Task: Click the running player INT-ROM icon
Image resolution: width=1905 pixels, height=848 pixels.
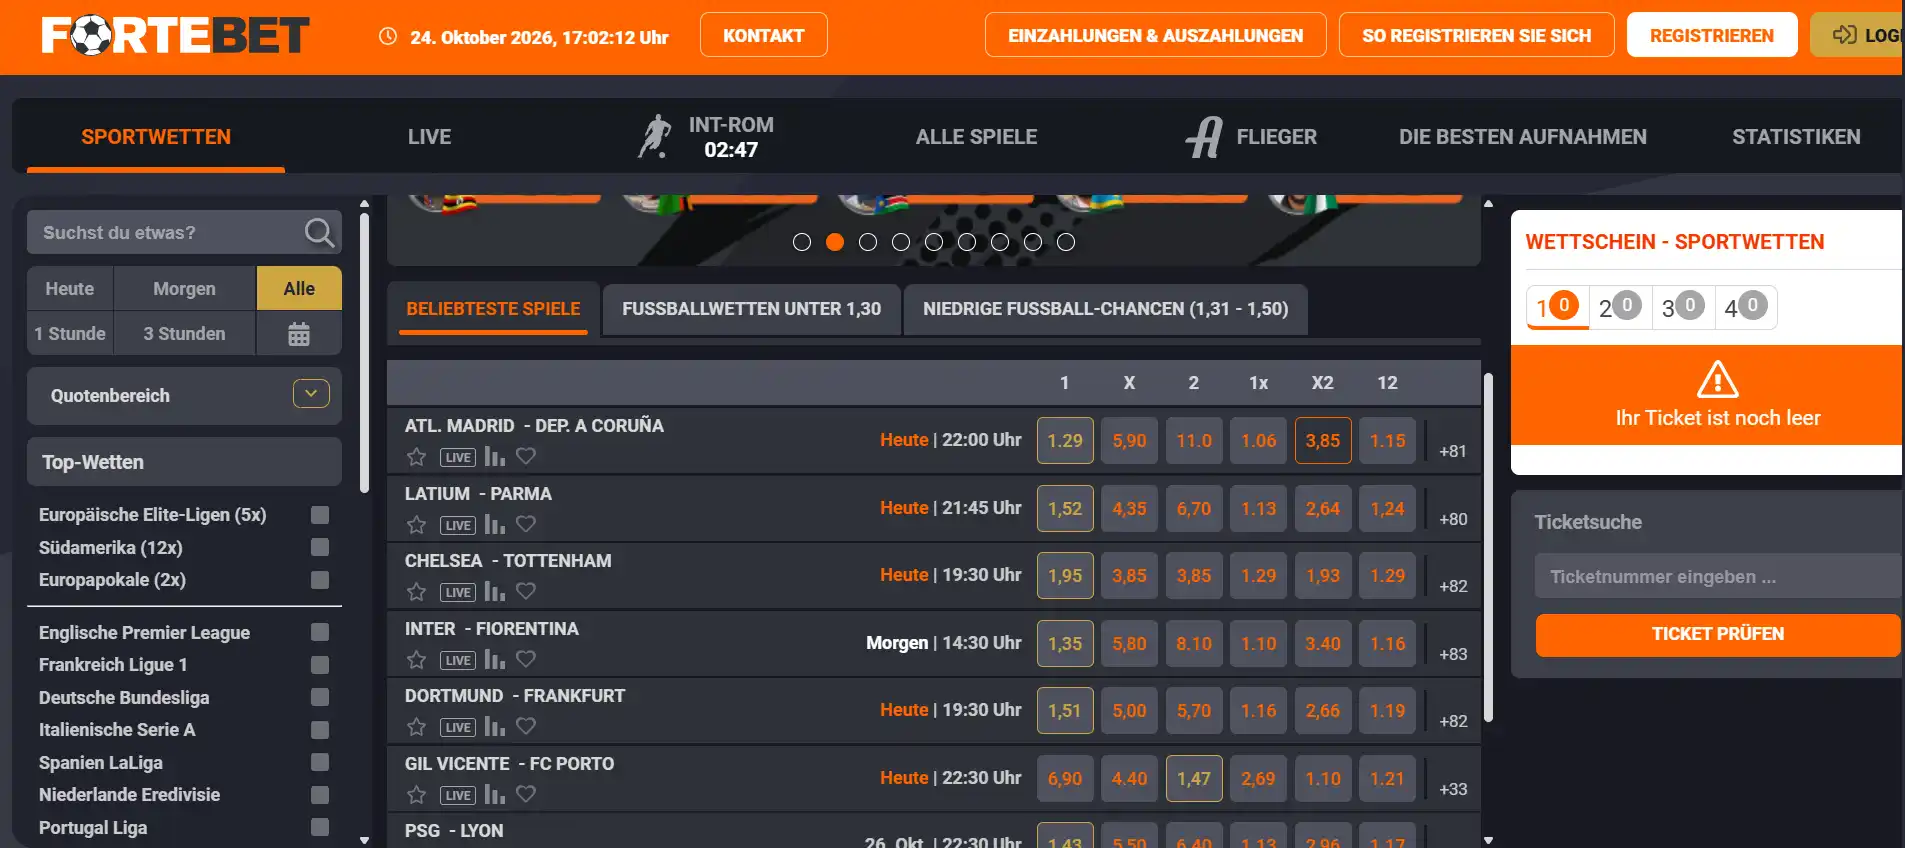Action: [x=655, y=137]
